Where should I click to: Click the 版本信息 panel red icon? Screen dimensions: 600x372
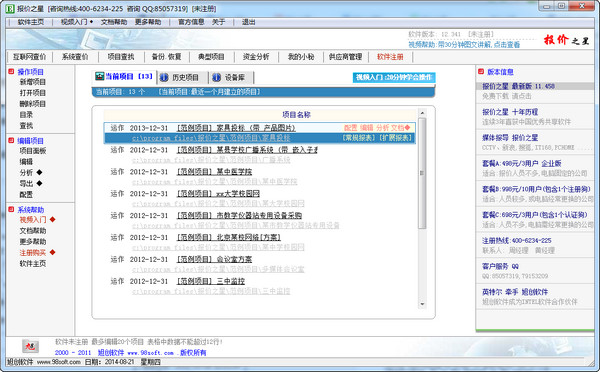(x=481, y=72)
